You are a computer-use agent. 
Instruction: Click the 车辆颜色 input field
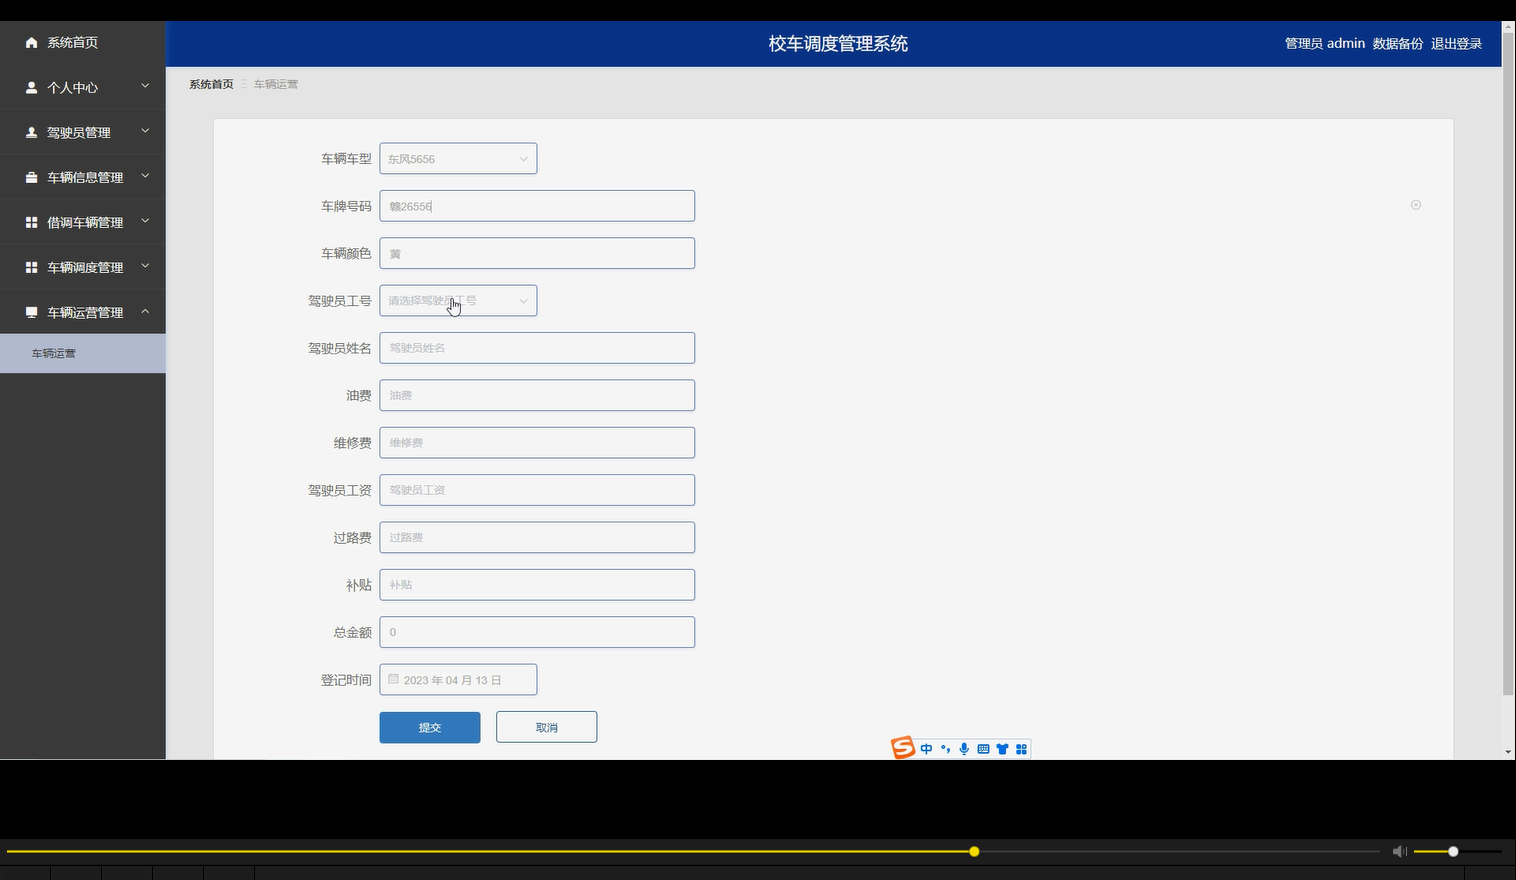[537, 253]
